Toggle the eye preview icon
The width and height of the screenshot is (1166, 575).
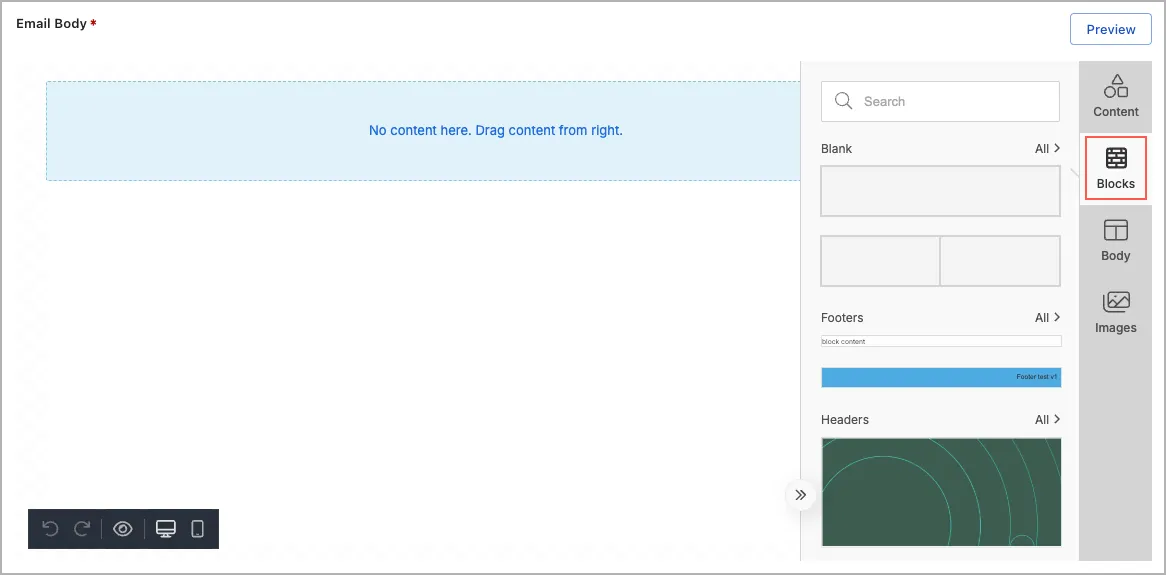(123, 529)
